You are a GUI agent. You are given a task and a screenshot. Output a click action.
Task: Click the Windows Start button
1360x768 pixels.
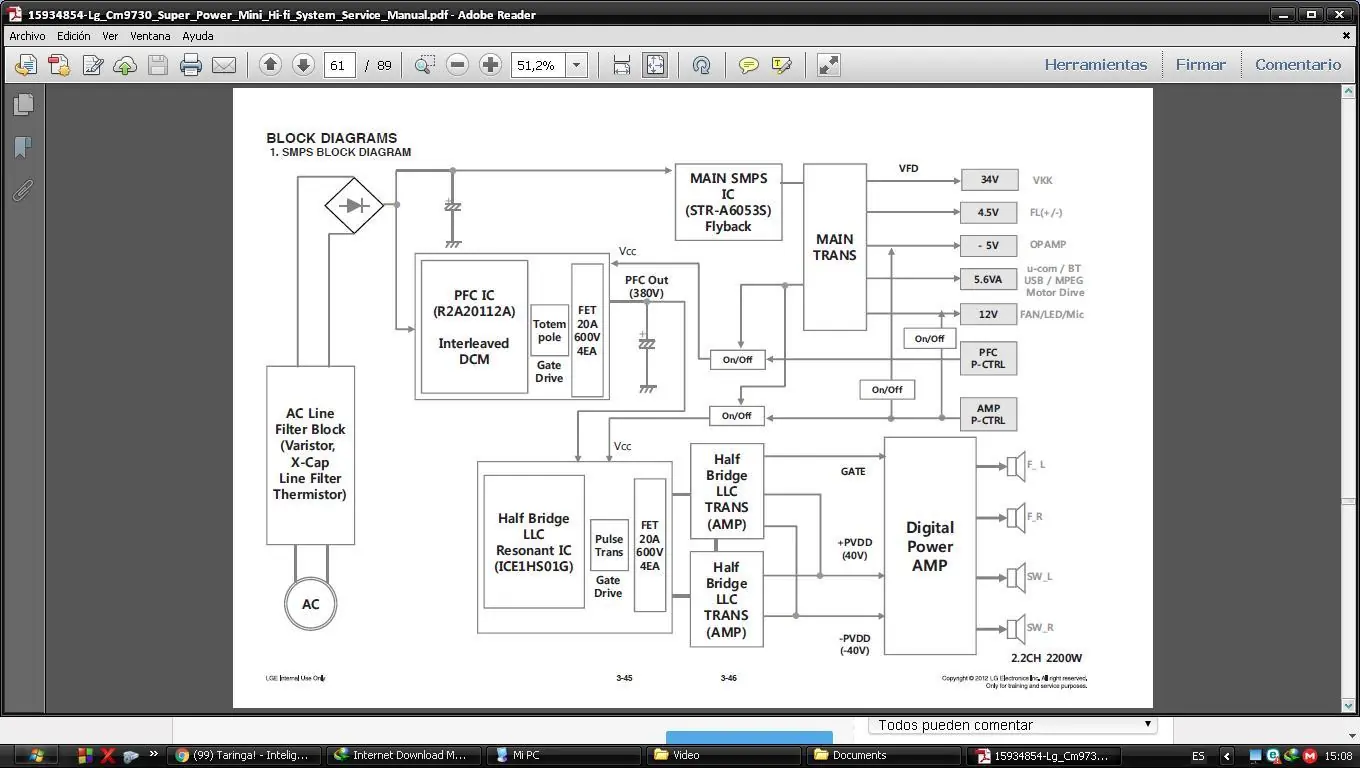pos(36,755)
